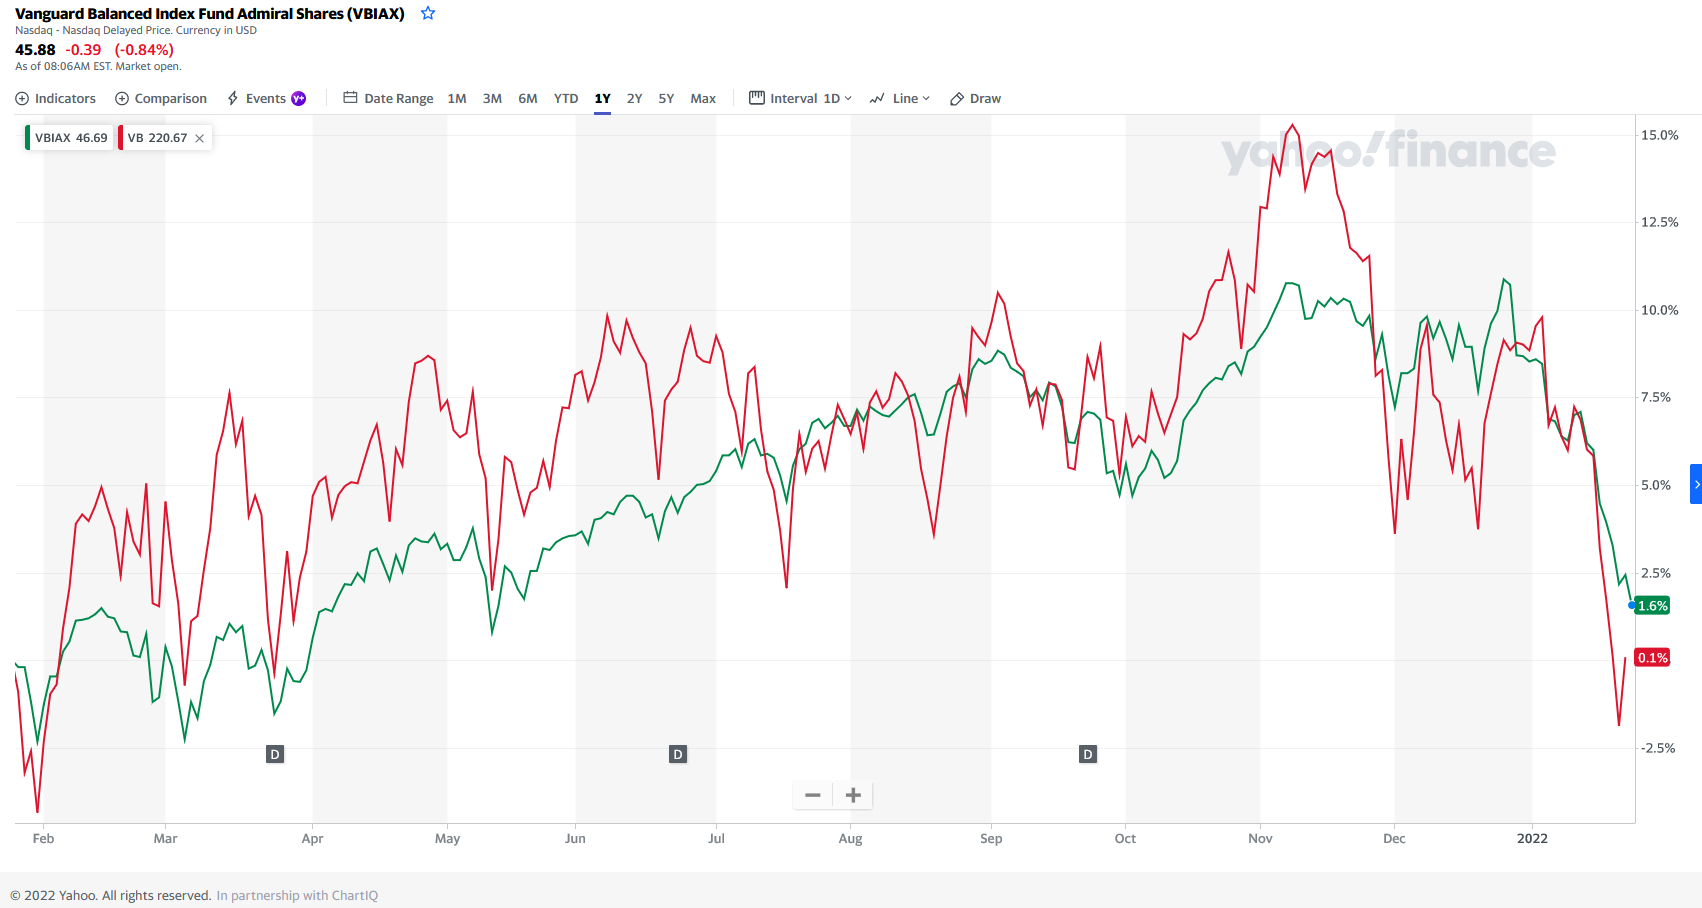1702x908 pixels.
Task: Zoom in with the plus button
Action: 853,795
